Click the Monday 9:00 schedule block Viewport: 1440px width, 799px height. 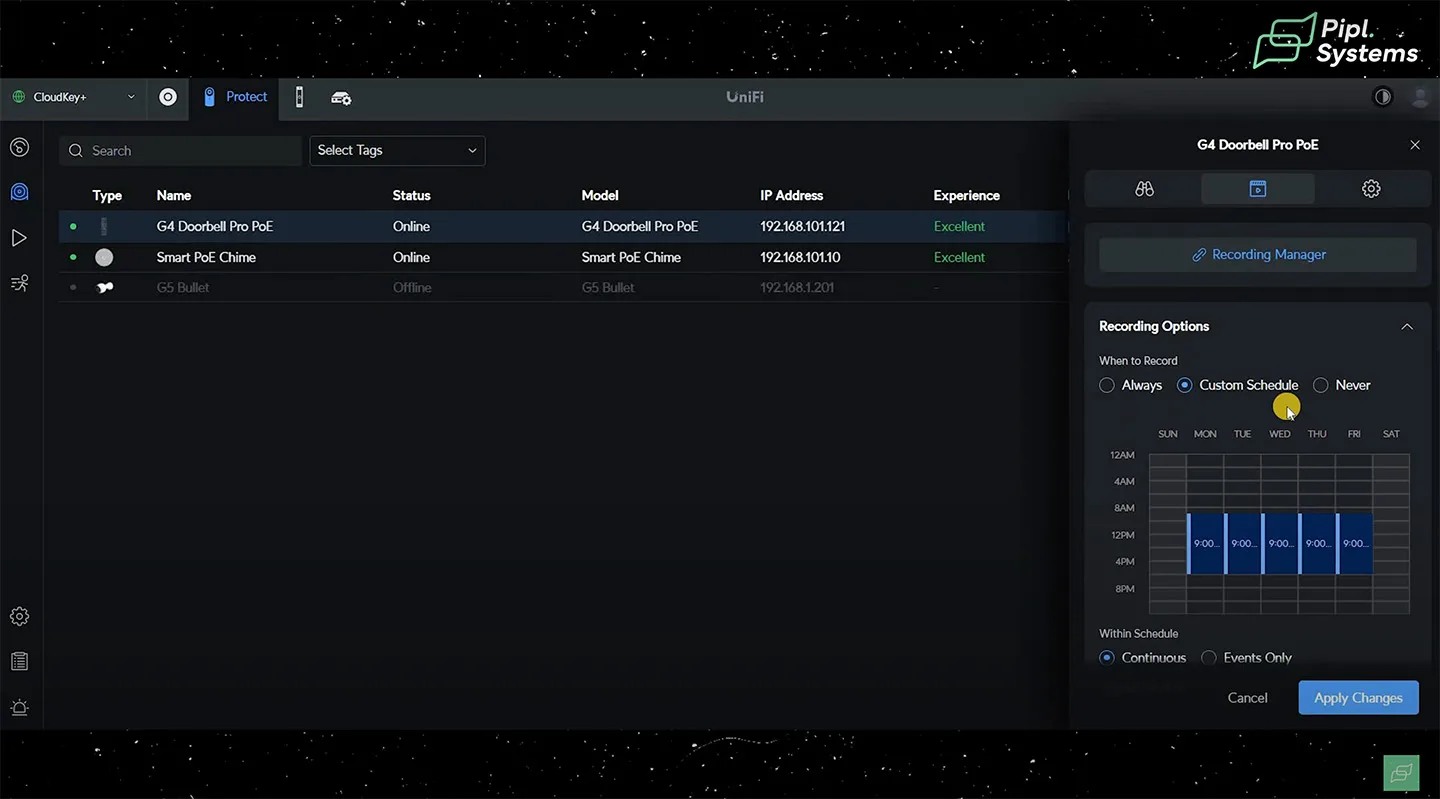pyautogui.click(x=1206, y=544)
